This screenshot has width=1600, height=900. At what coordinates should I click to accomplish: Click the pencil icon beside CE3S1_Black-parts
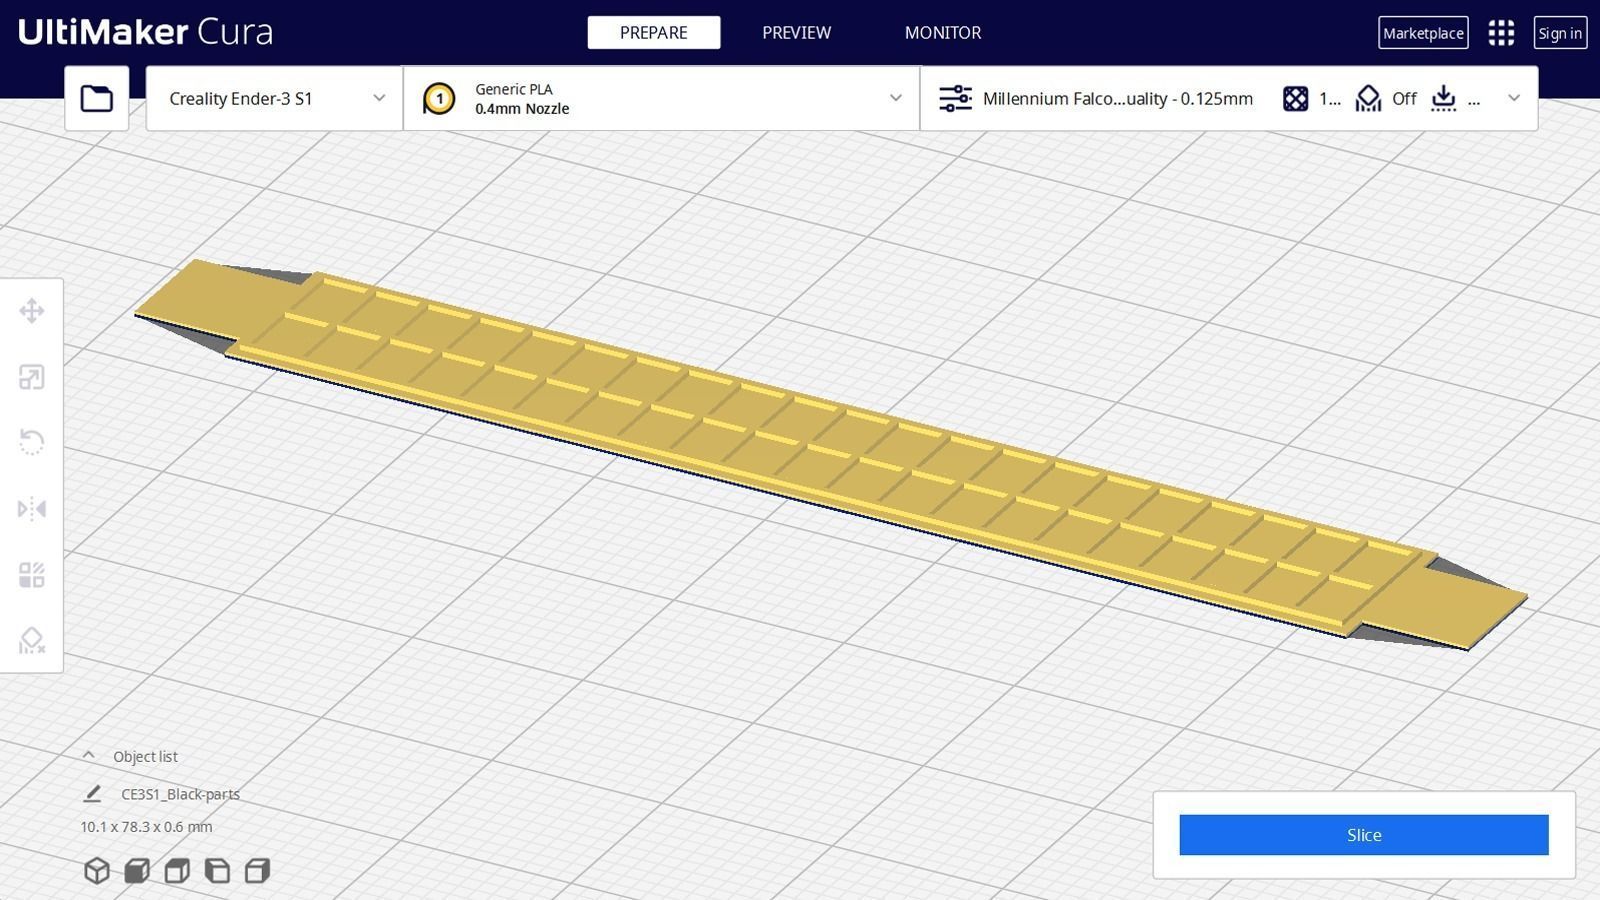pos(92,794)
